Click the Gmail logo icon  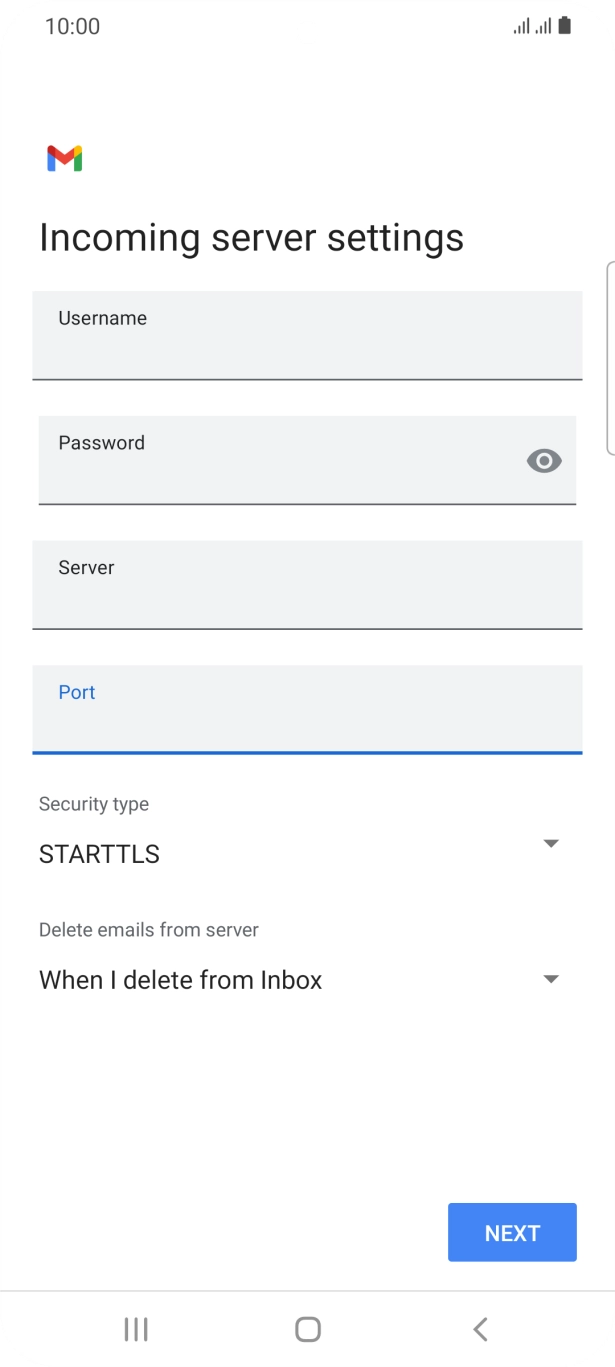coord(63,157)
